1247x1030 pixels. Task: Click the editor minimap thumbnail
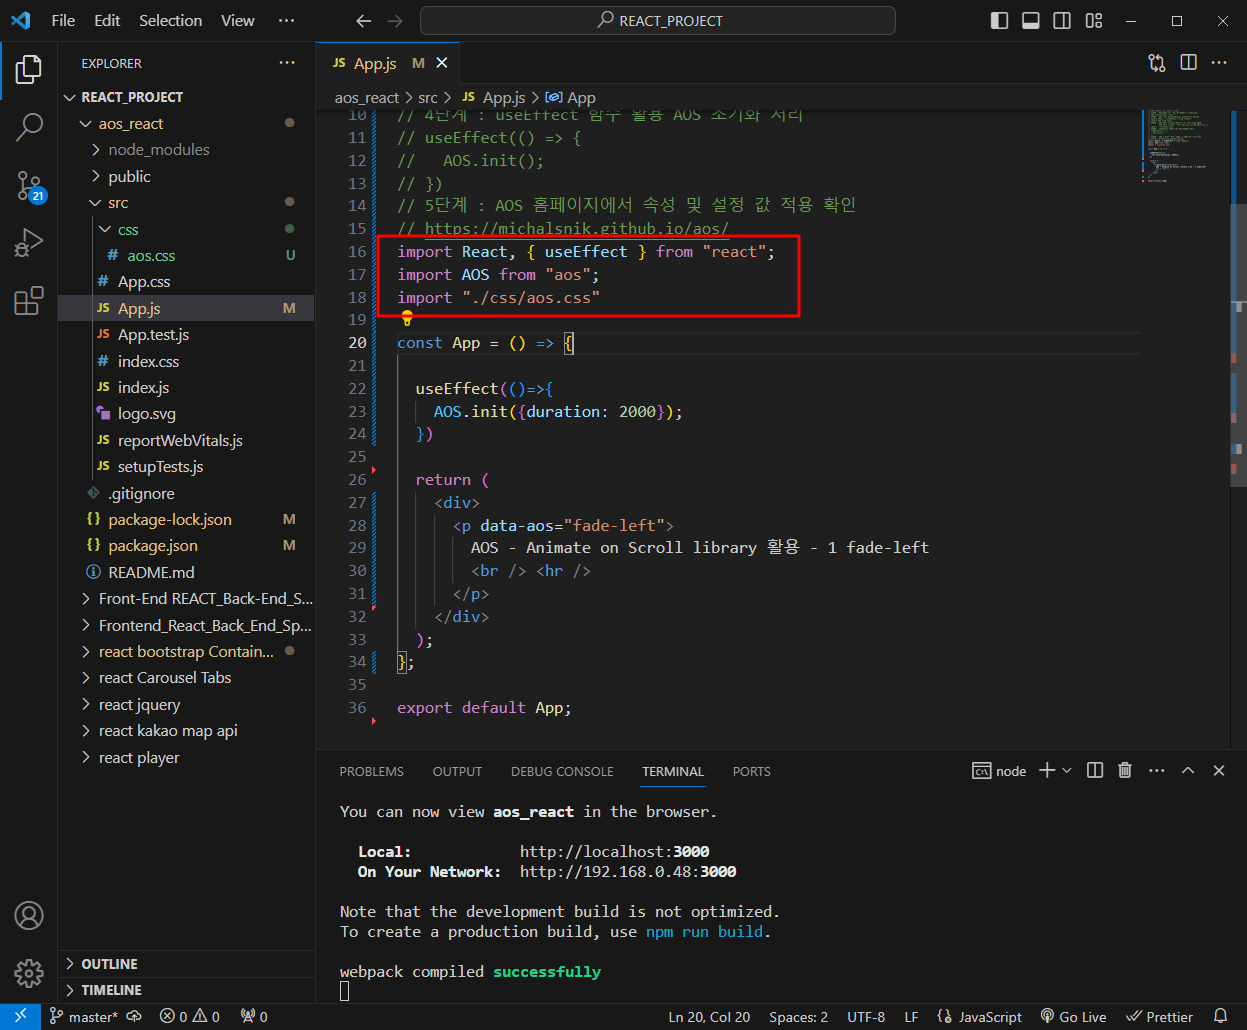tap(1178, 150)
